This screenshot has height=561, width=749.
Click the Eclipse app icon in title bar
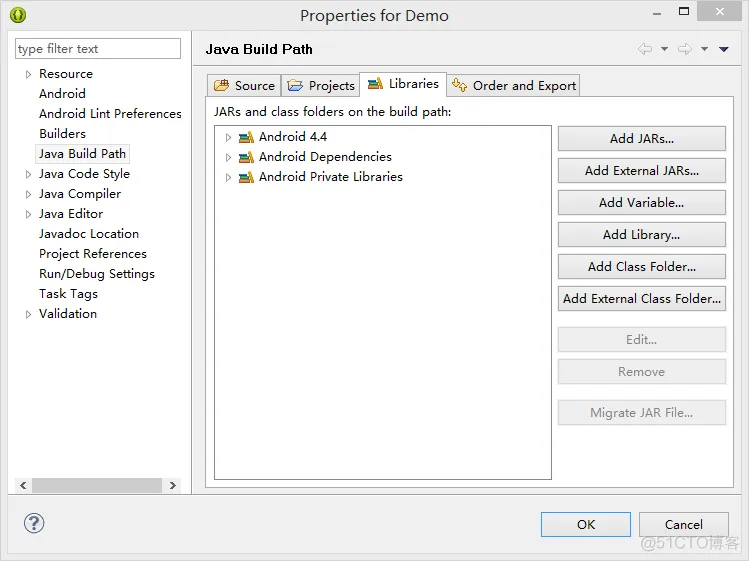(x=18, y=15)
